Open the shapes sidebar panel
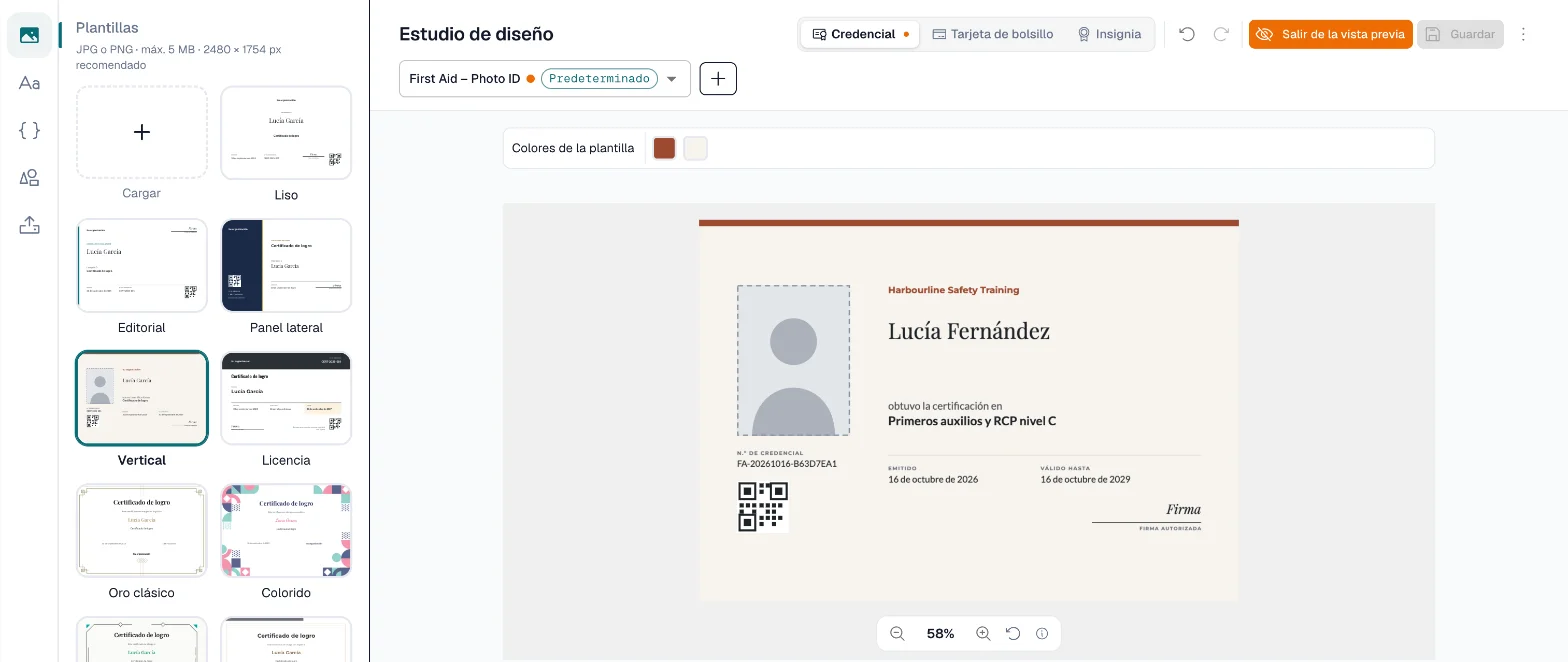 [x=29, y=178]
